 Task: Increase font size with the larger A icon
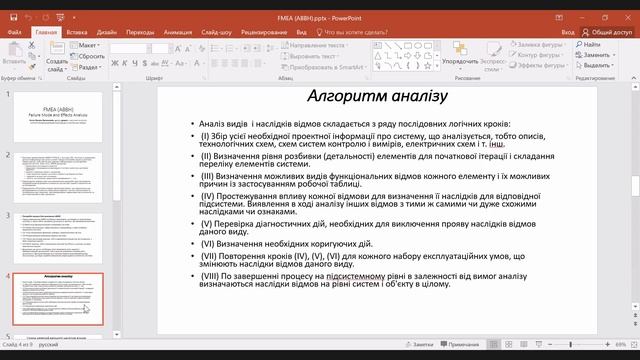pyautogui.click(x=178, y=49)
